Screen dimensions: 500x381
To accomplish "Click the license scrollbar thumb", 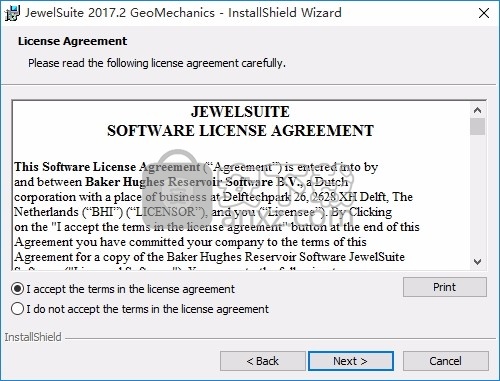I will pyautogui.click(x=477, y=126).
